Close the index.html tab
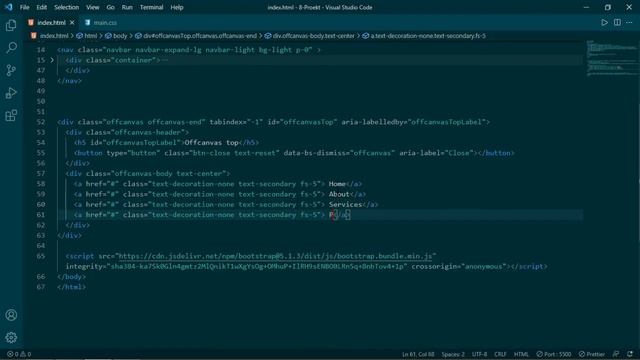Viewport: 640px width, 360px height. 72,22
